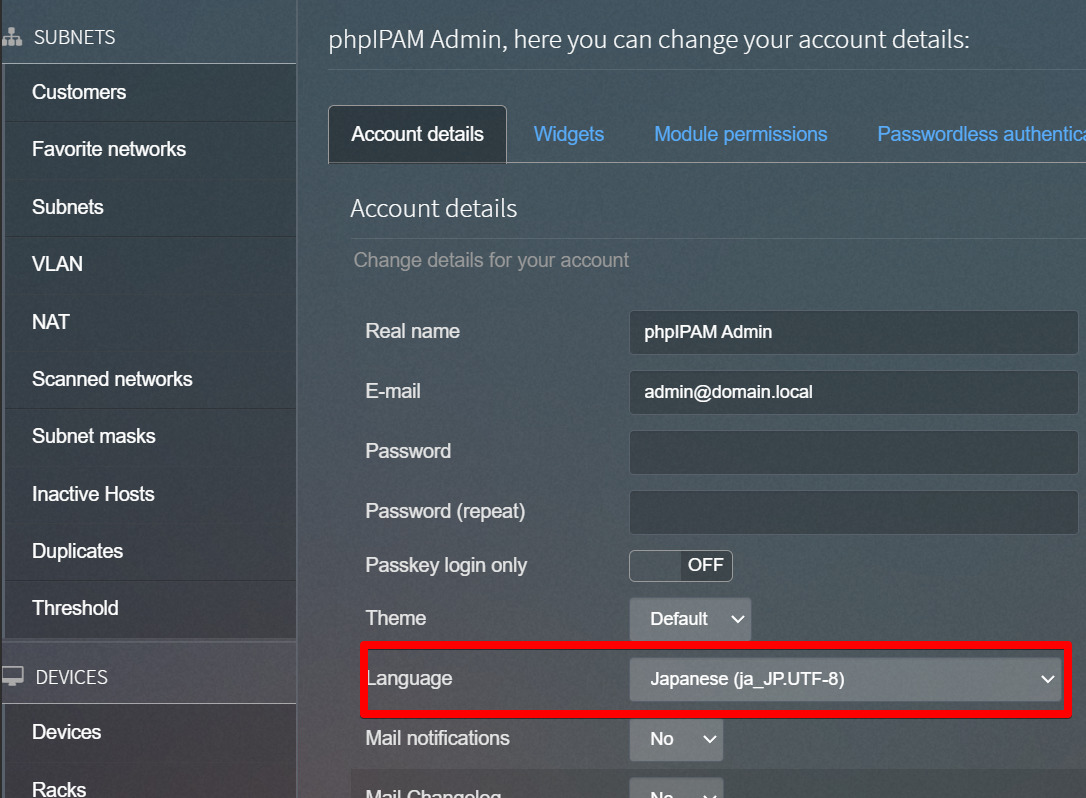Click the Password input field
The image size is (1086, 798).
point(853,452)
